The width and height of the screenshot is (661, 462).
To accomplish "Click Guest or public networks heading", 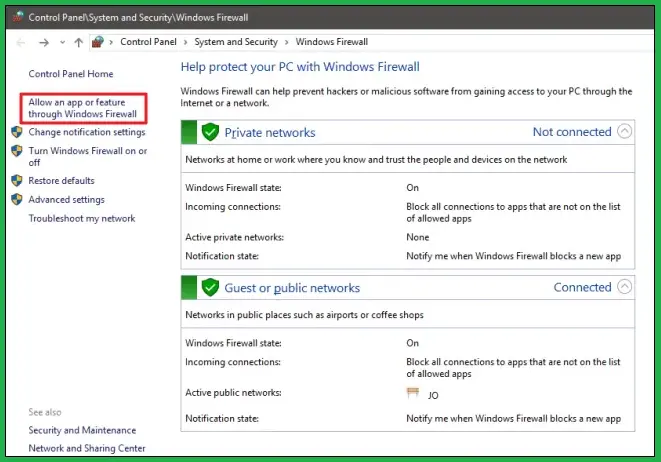I will tap(292, 288).
